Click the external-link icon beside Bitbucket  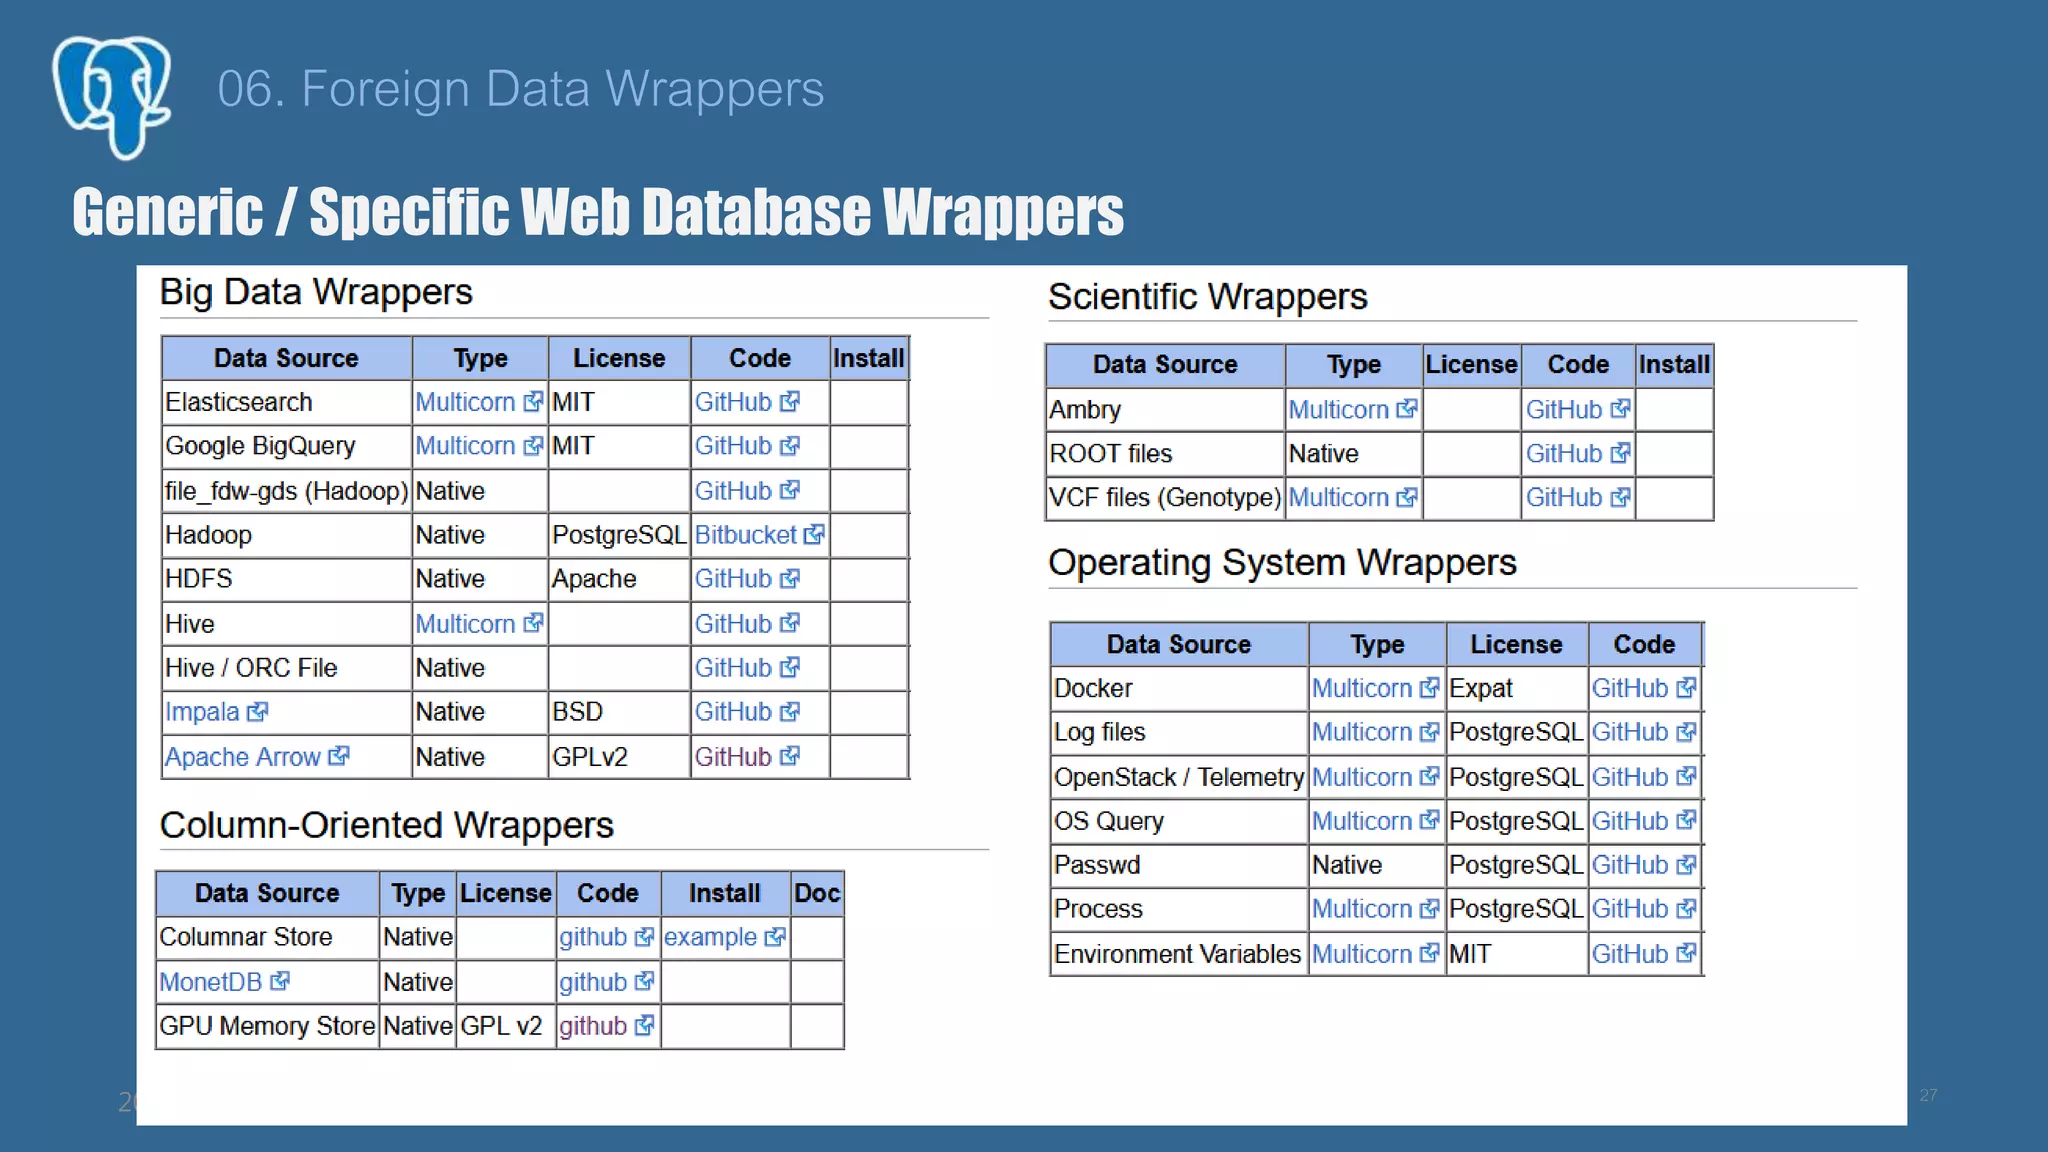click(x=814, y=535)
